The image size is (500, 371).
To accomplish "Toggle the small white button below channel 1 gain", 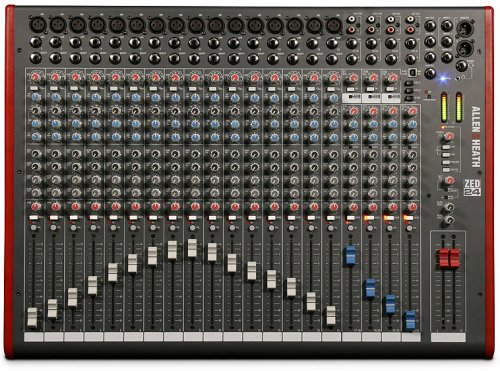I will click(34, 88).
